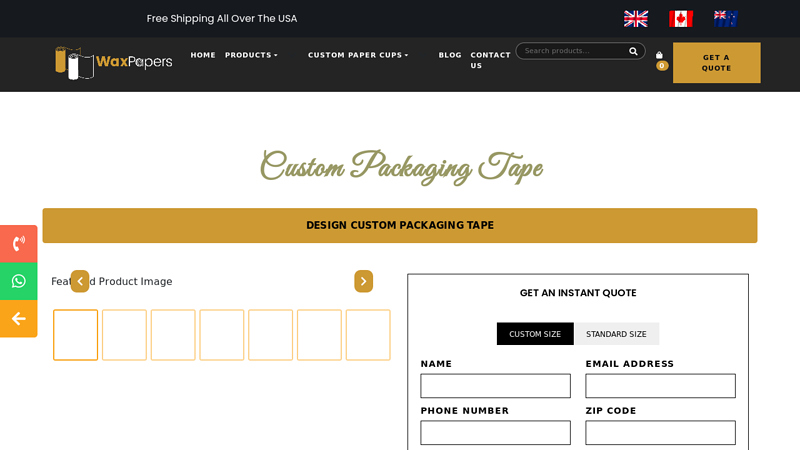
Task: Select the fifth product thumbnail
Action: pyautogui.click(x=270, y=335)
